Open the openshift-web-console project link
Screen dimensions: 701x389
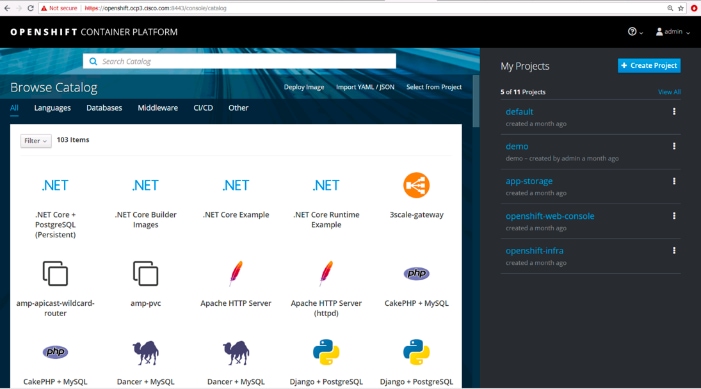(550, 216)
